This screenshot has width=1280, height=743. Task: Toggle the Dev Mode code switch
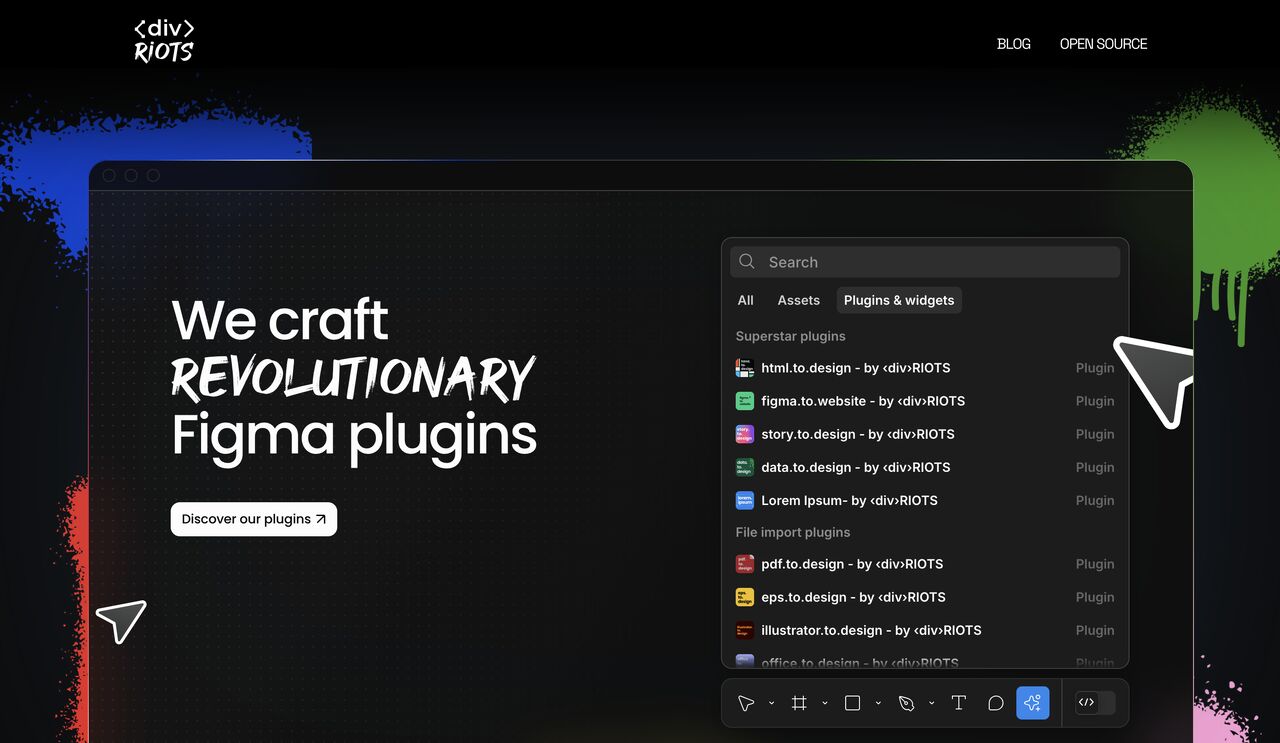(1095, 703)
